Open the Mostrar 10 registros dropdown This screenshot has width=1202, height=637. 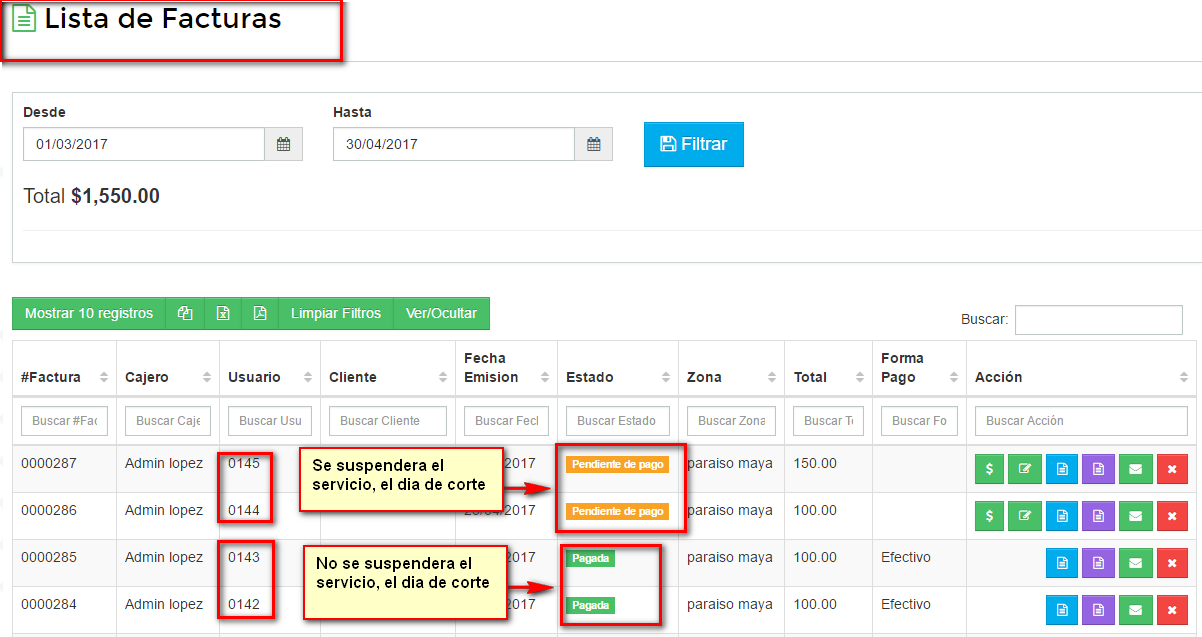pyautogui.click(x=89, y=314)
